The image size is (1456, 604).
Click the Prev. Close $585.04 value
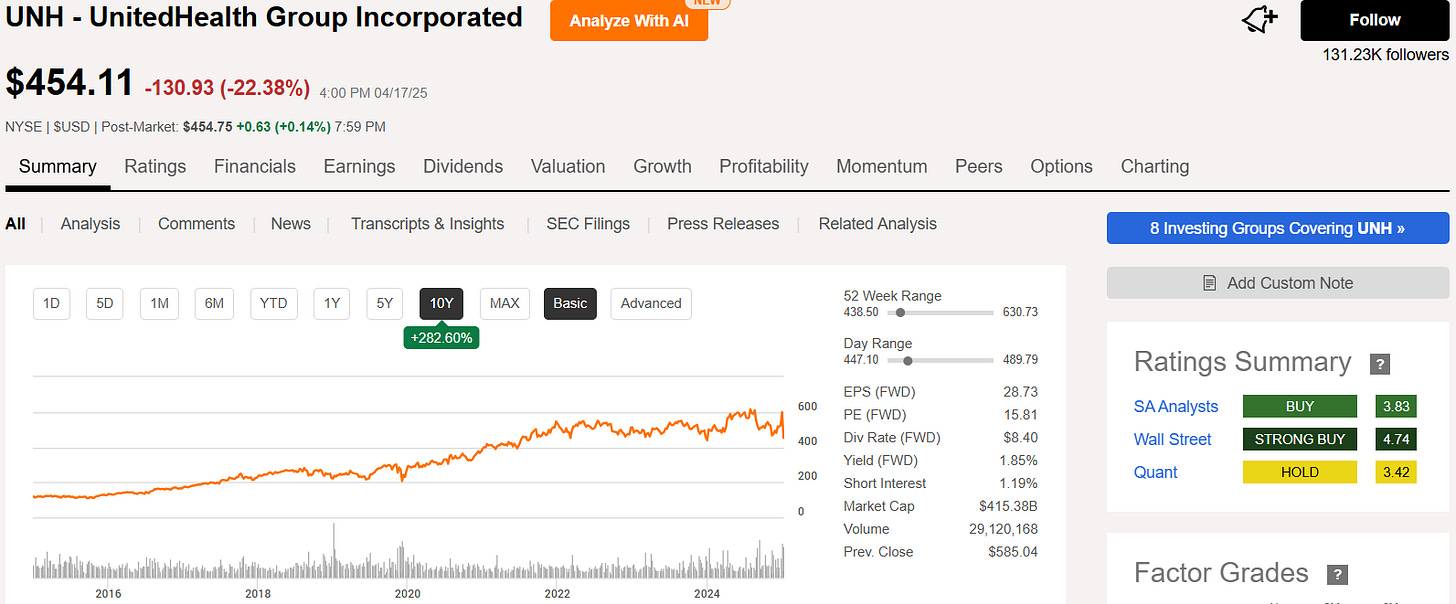pyautogui.click(x=1012, y=552)
